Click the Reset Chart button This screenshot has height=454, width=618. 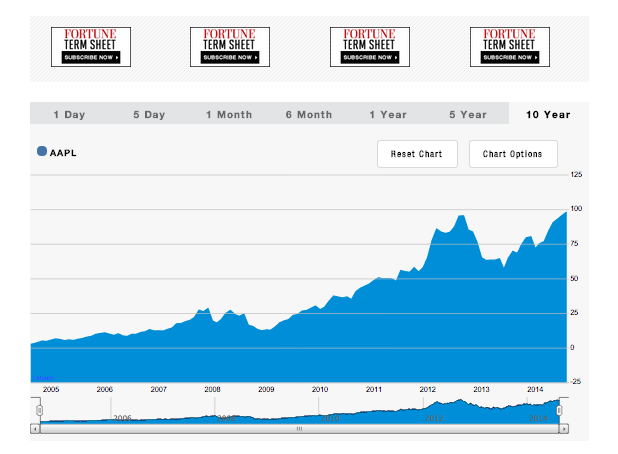(417, 154)
